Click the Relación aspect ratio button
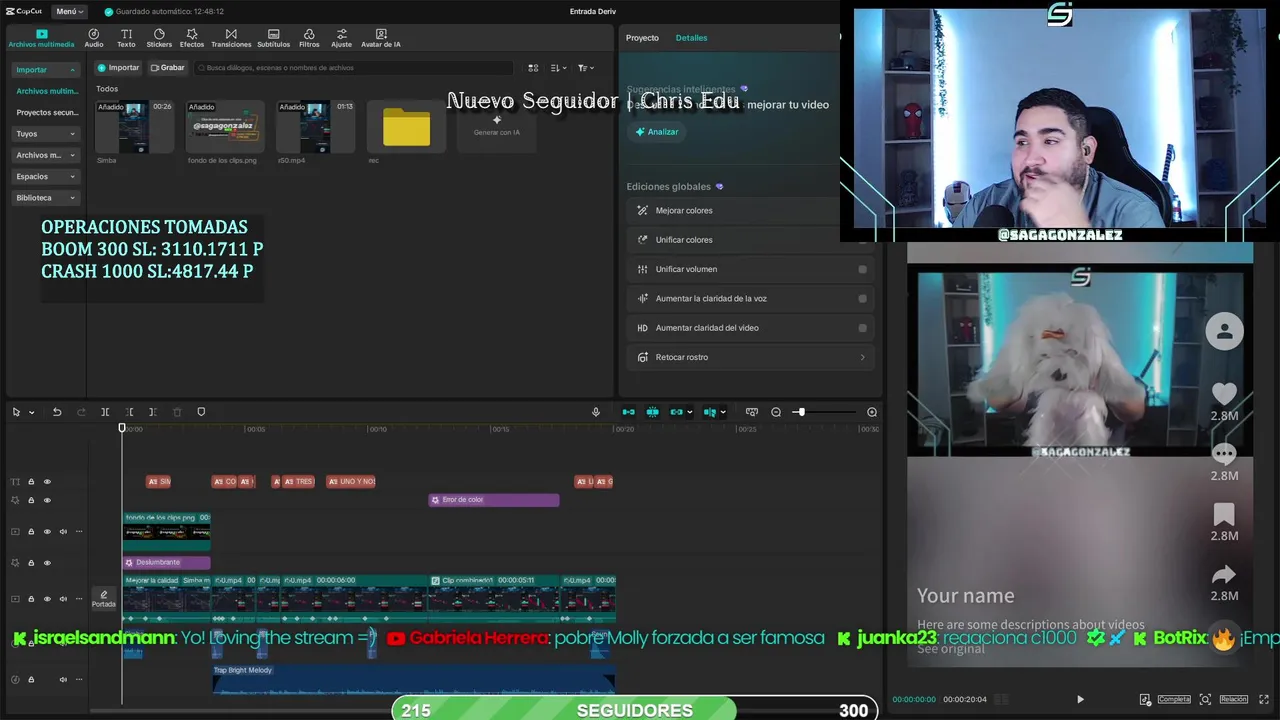Image resolution: width=1280 pixels, height=720 pixels. pyautogui.click(x=1233, y=699)
